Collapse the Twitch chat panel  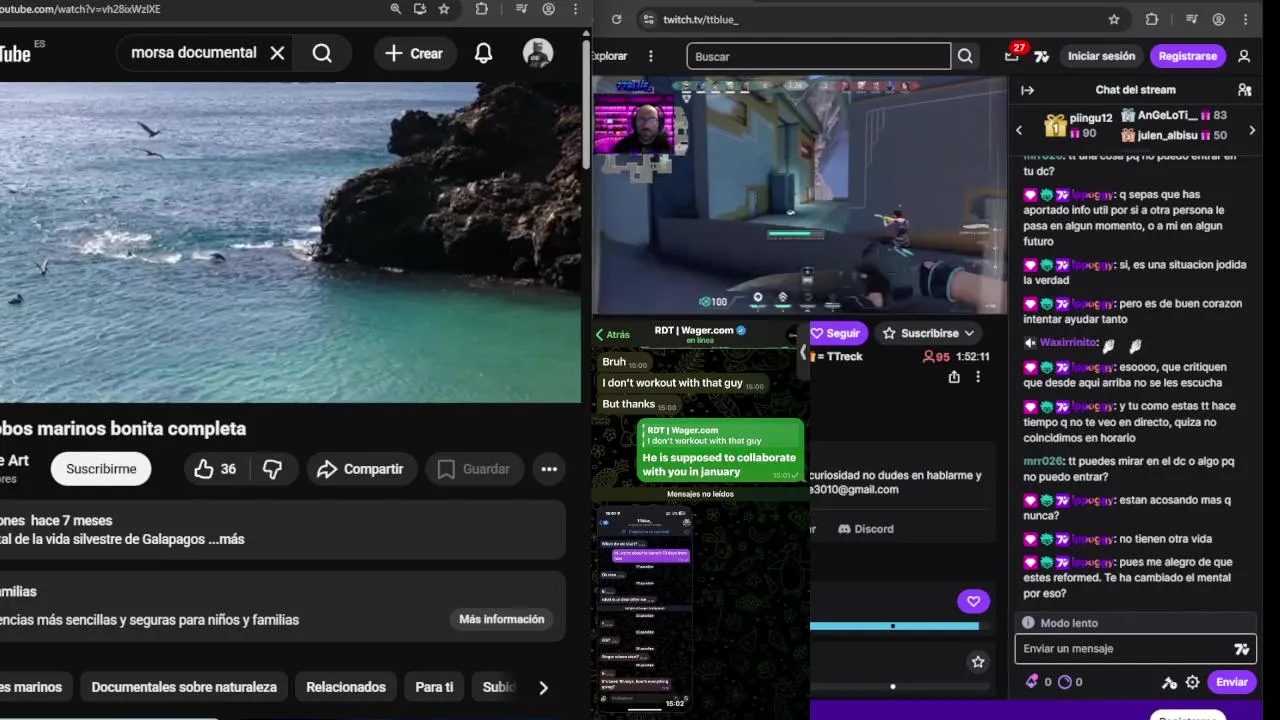[x=1027, y=90]
